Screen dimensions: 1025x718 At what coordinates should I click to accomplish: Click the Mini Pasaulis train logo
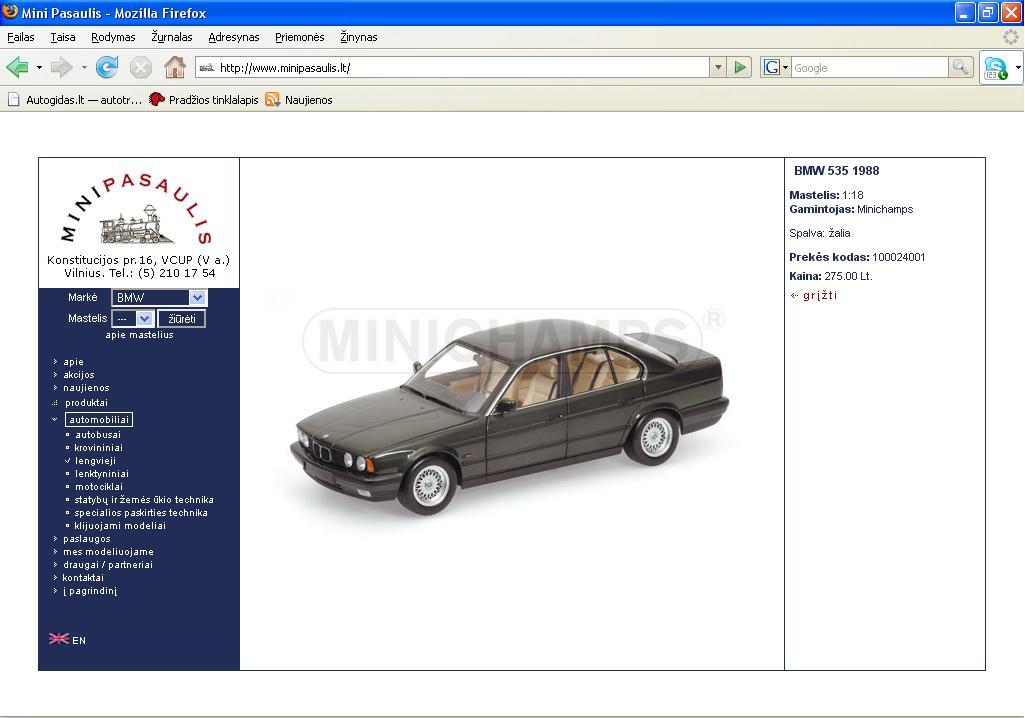pyautogui.click(x=139, y=209)
